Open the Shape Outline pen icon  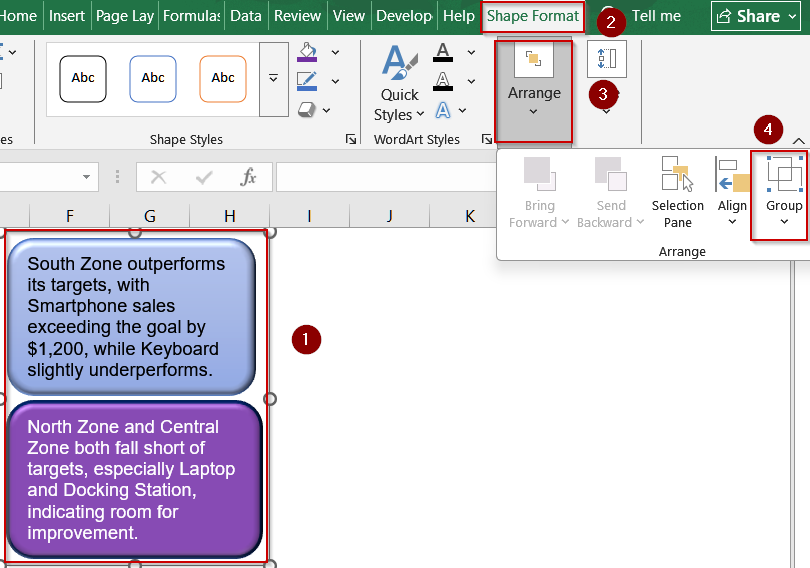click(307, 82)
